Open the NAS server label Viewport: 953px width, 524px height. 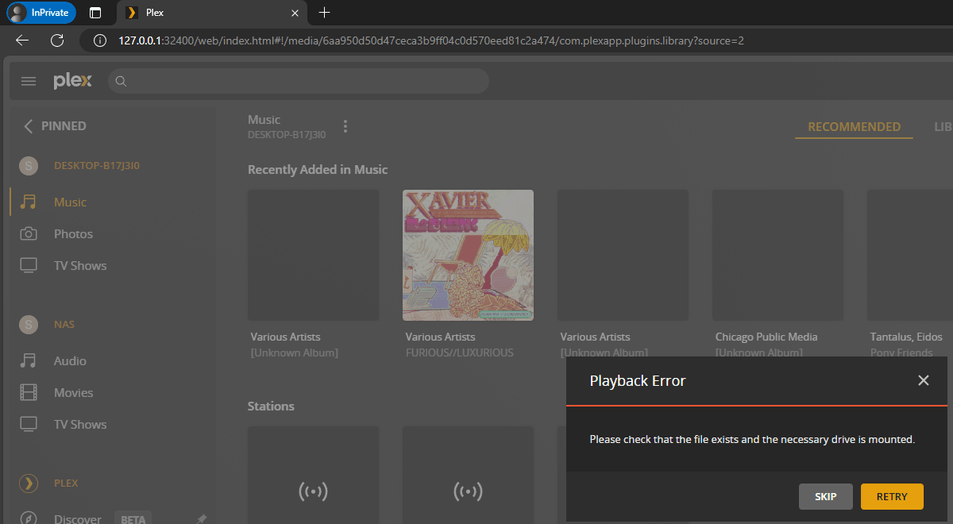[64, 325]
